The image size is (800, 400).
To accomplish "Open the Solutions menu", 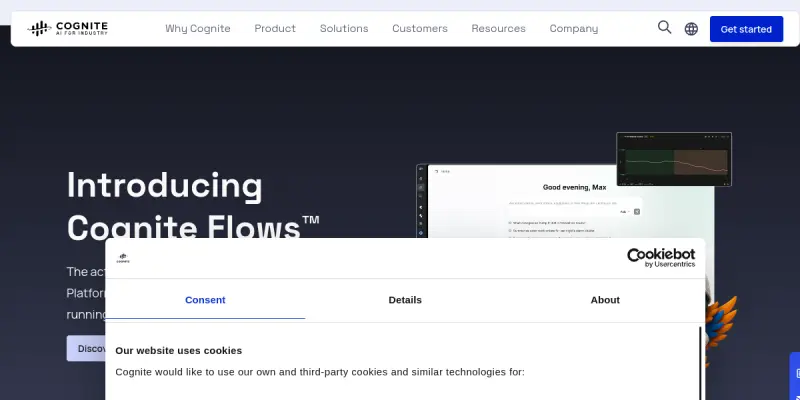I will (x=344, y=29).
